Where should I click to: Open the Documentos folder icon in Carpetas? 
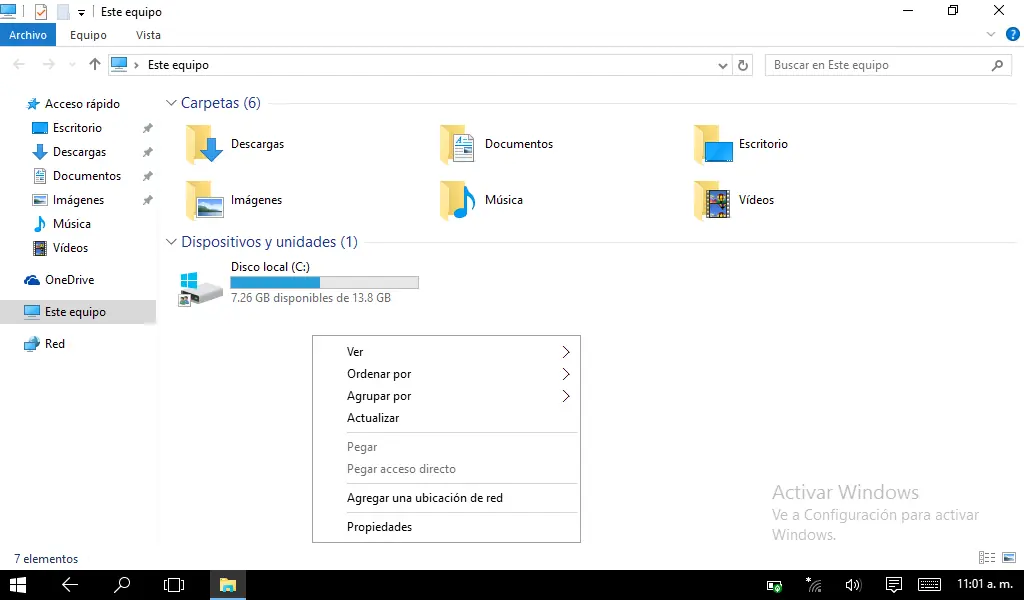click(457, 144)
